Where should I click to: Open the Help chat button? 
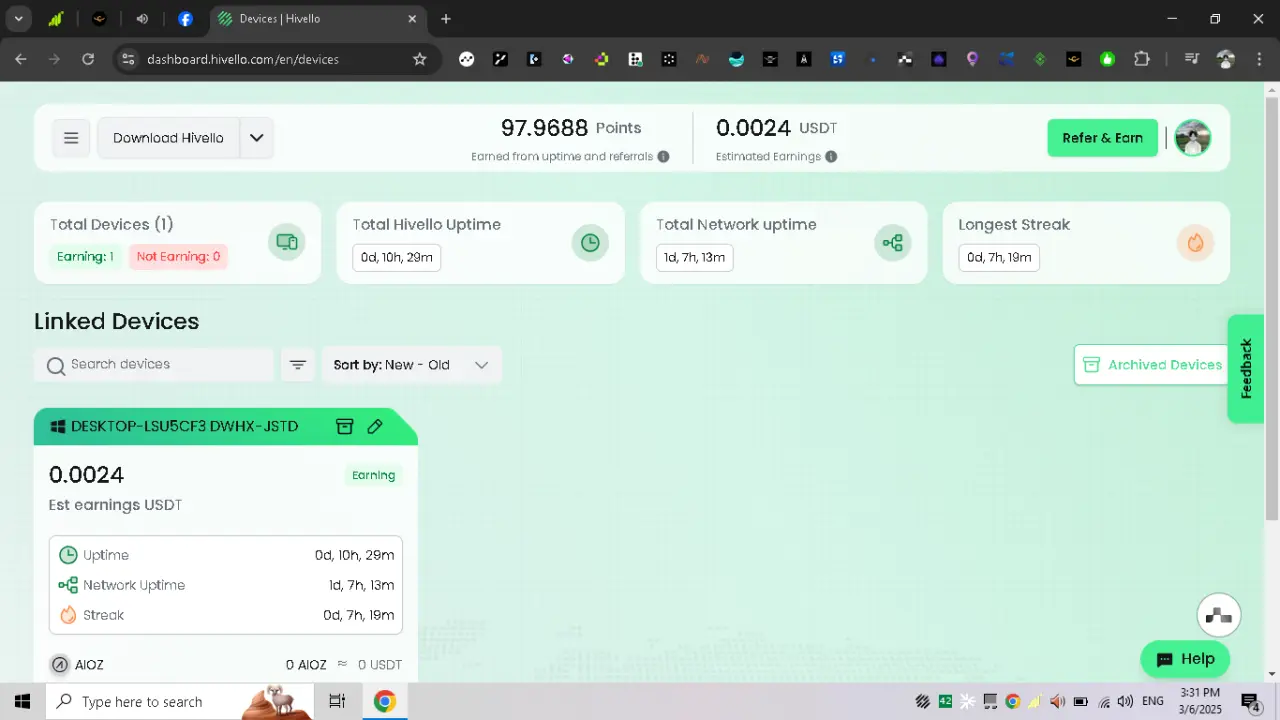[1185, 659]
